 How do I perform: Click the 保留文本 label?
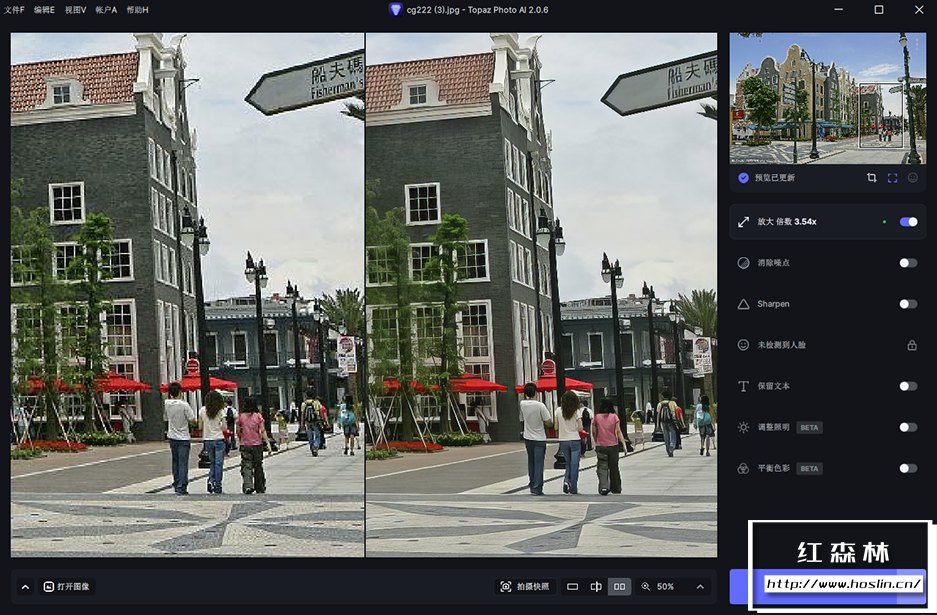click(773, 386)
